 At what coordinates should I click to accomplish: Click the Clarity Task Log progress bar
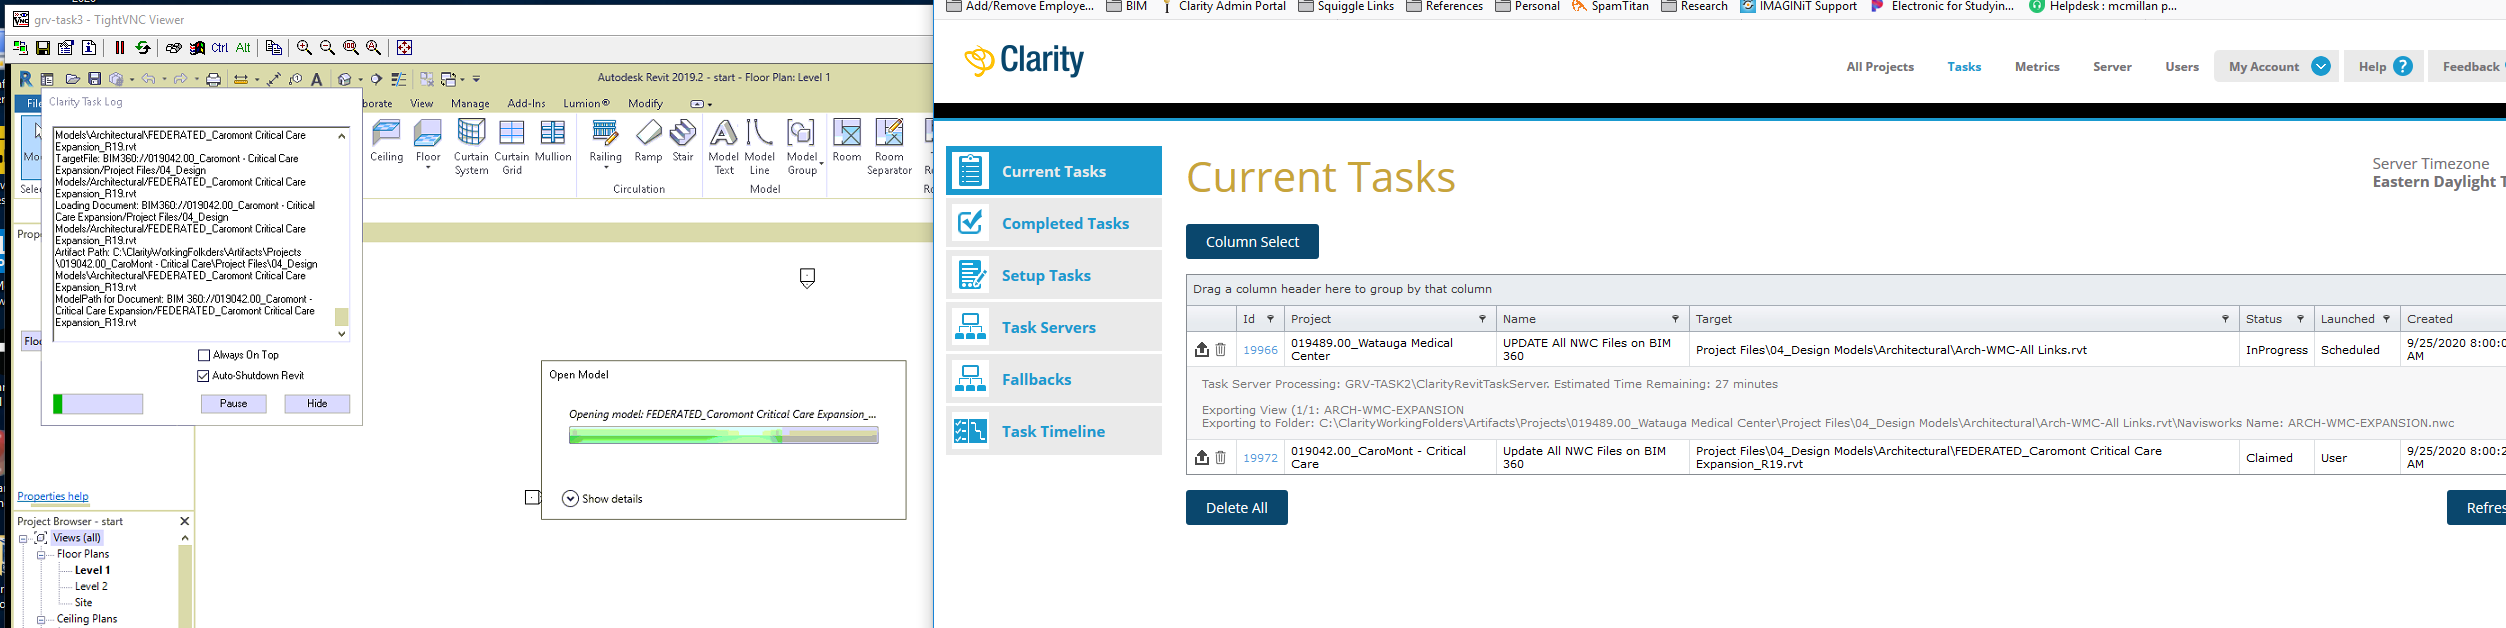pos(98,404)
